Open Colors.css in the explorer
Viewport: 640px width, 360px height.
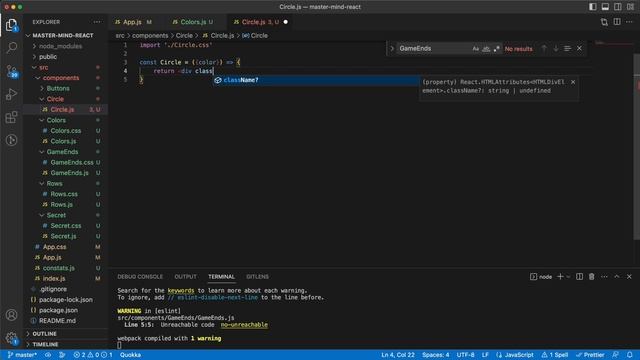65,131
